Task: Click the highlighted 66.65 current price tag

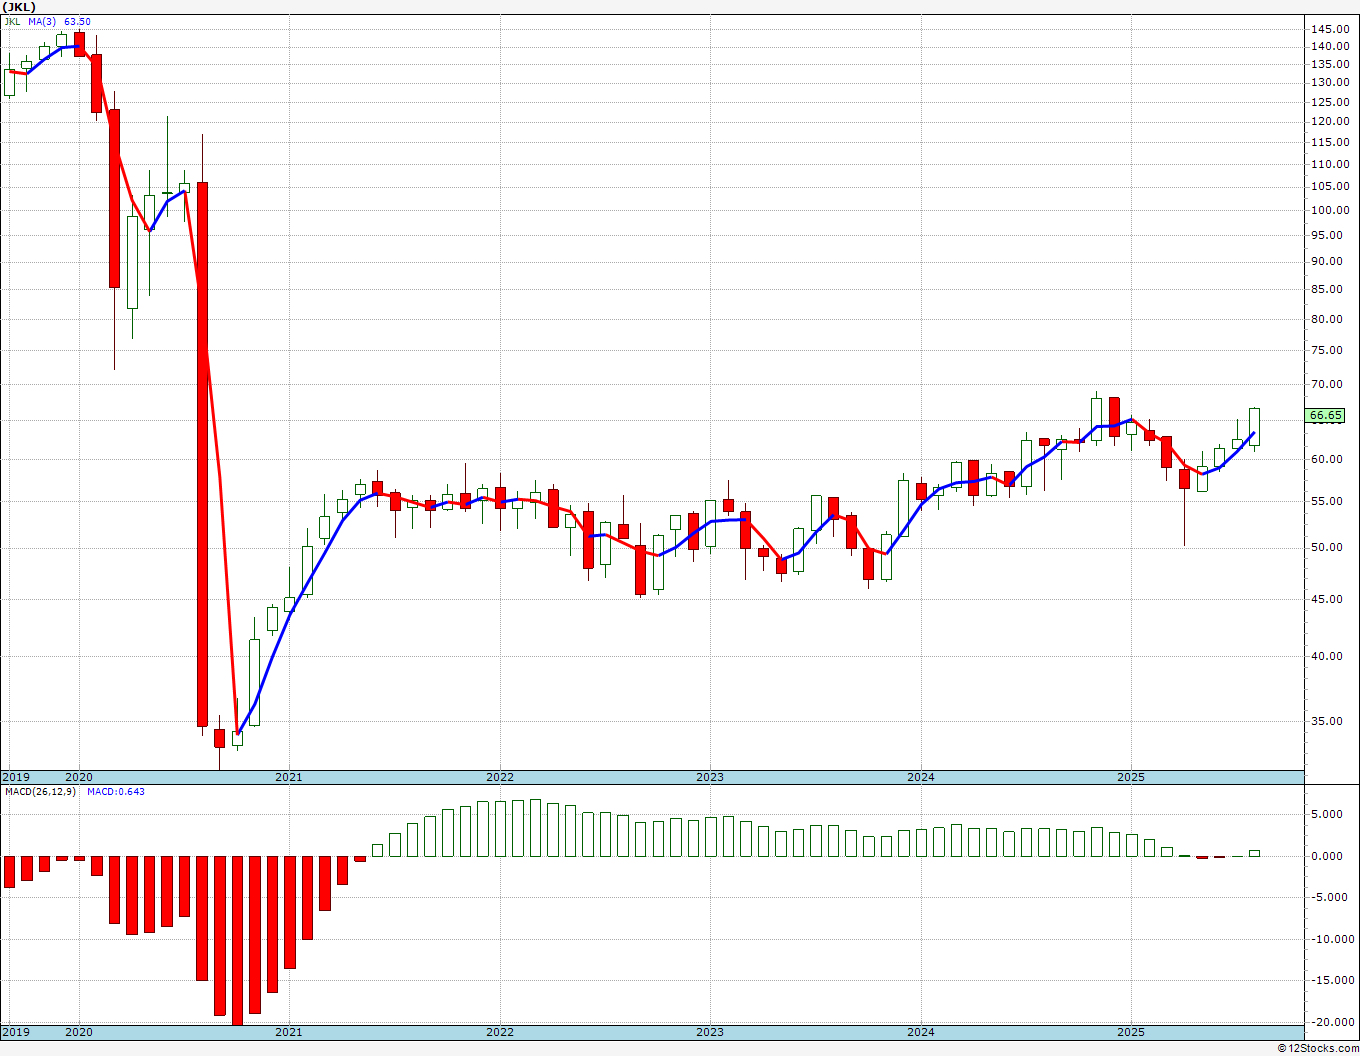Action: point(1326,415)
